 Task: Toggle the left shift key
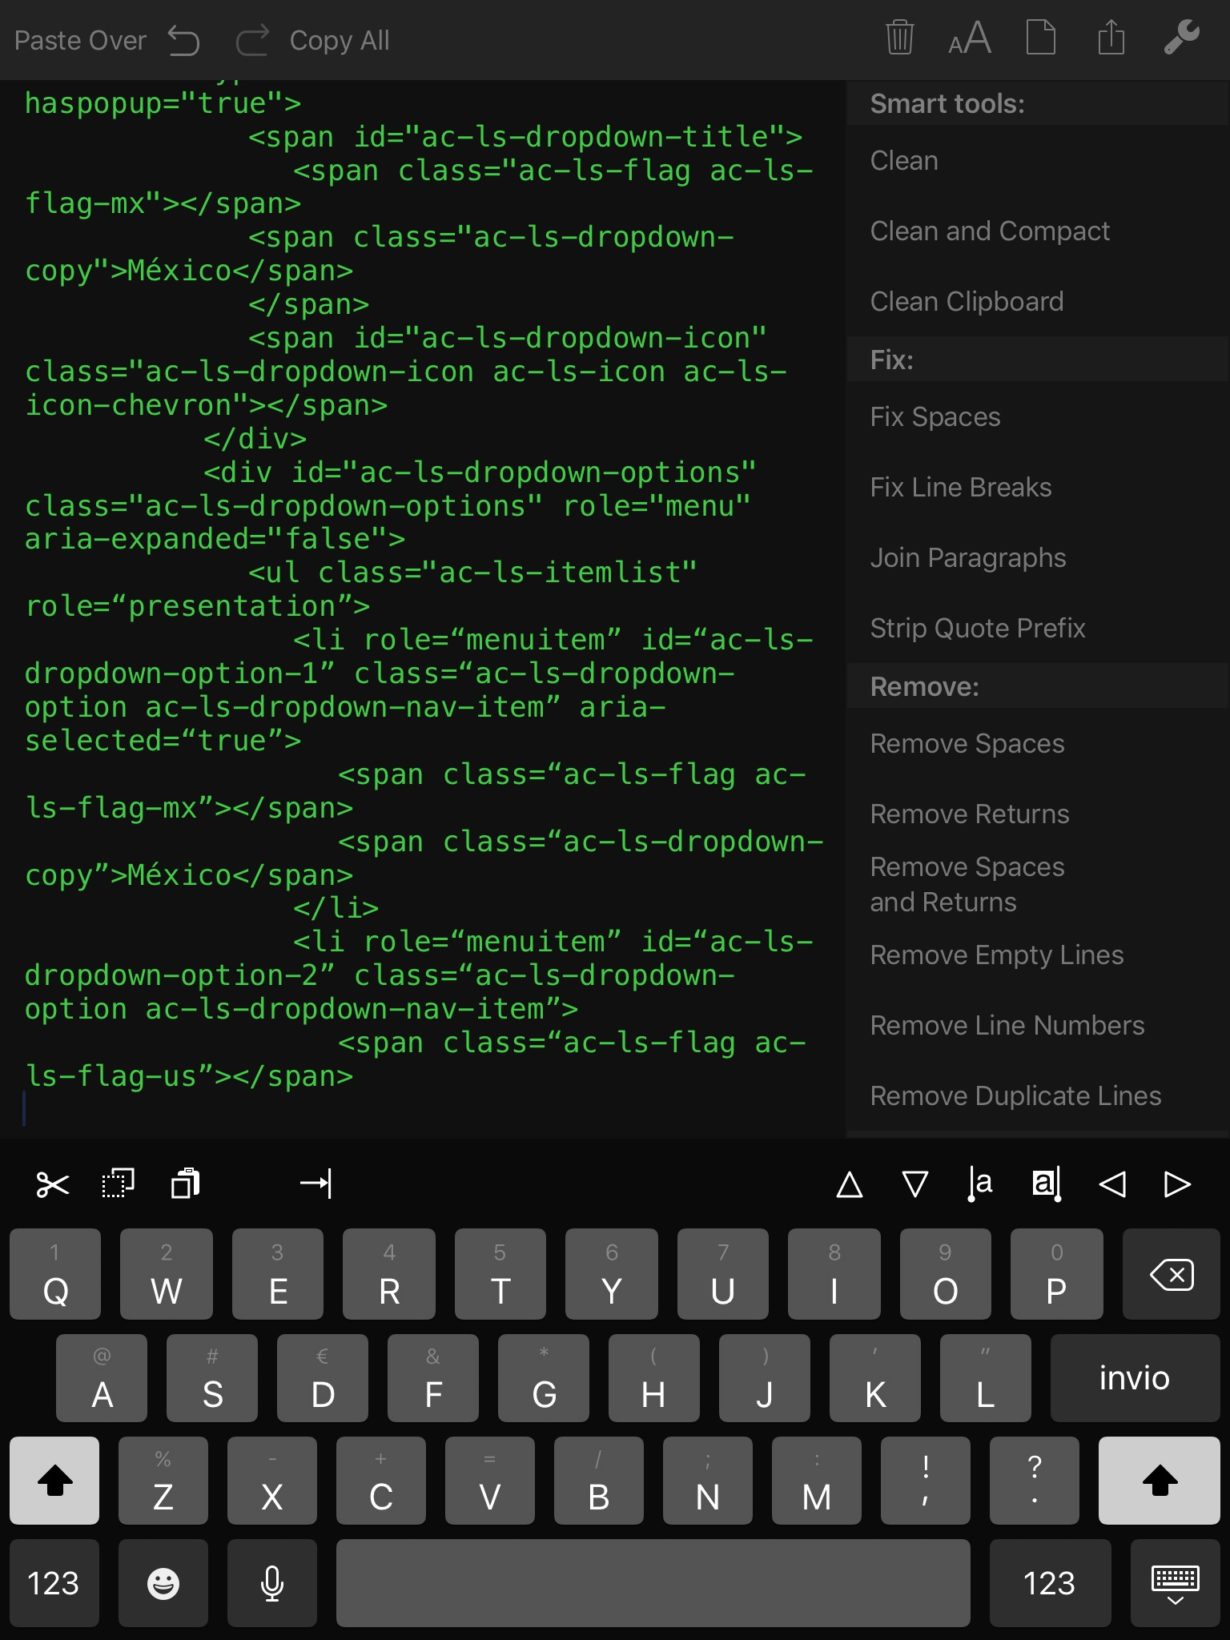[55, 1480]
